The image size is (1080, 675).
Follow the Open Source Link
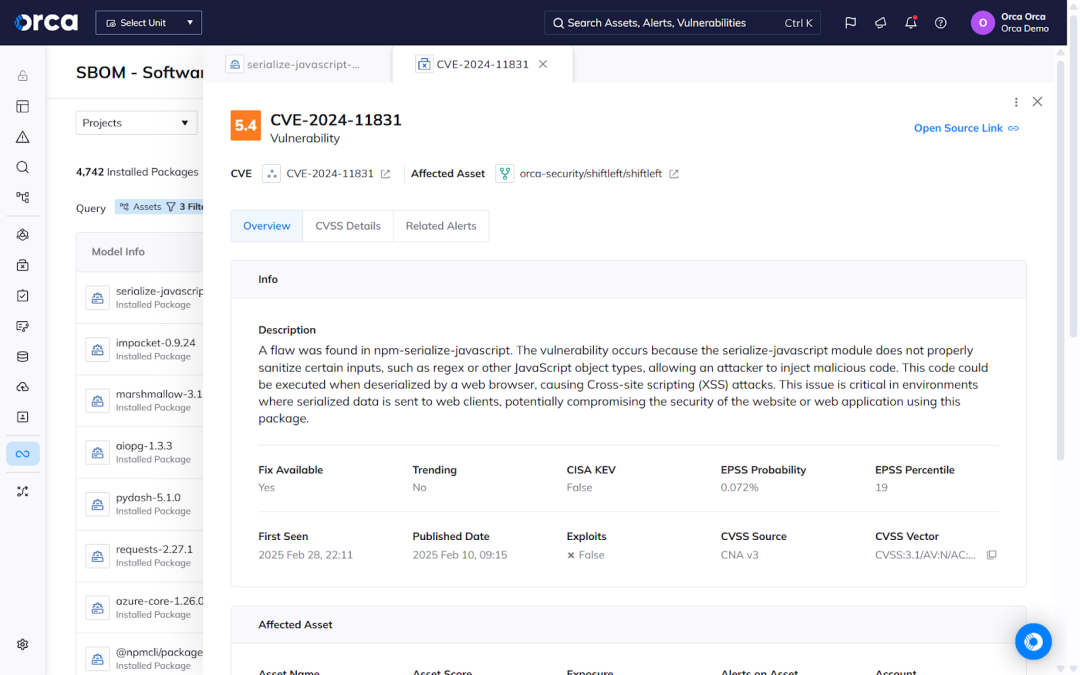966,128
